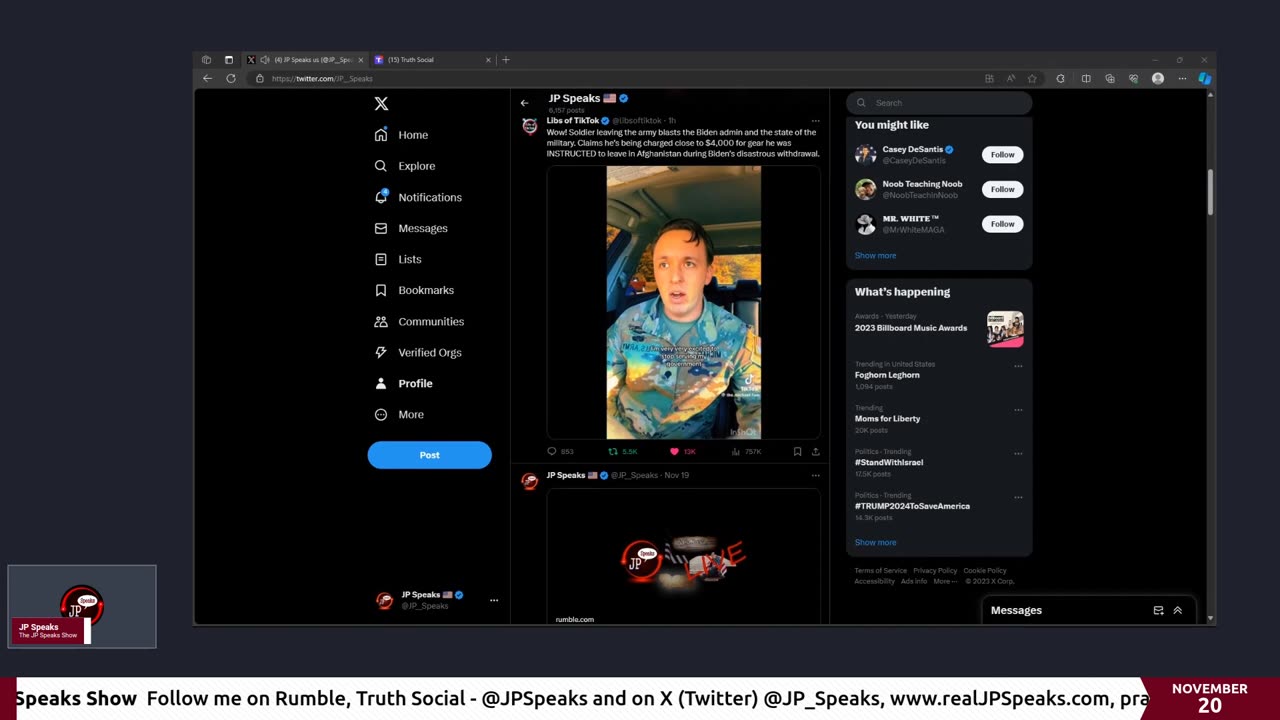Image resolution: width=1280 pixels, height=720 pixels.
Task: Click the blue Post button
Action: [429, 455]
